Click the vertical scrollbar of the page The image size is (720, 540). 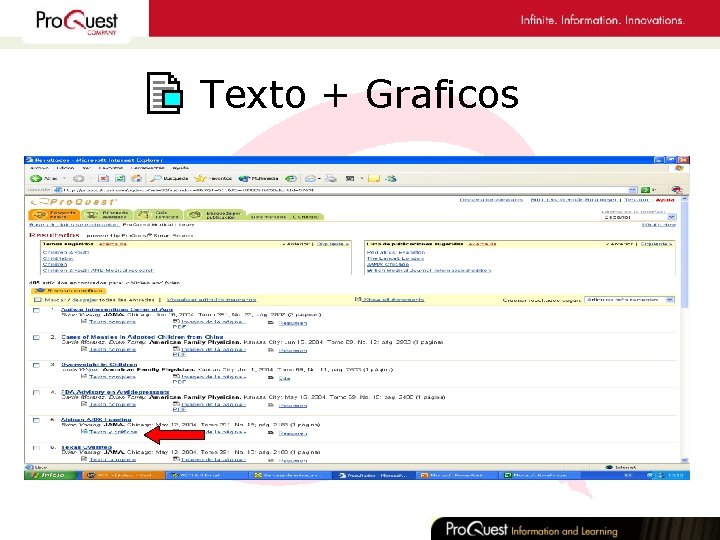(x=684, y=255)
